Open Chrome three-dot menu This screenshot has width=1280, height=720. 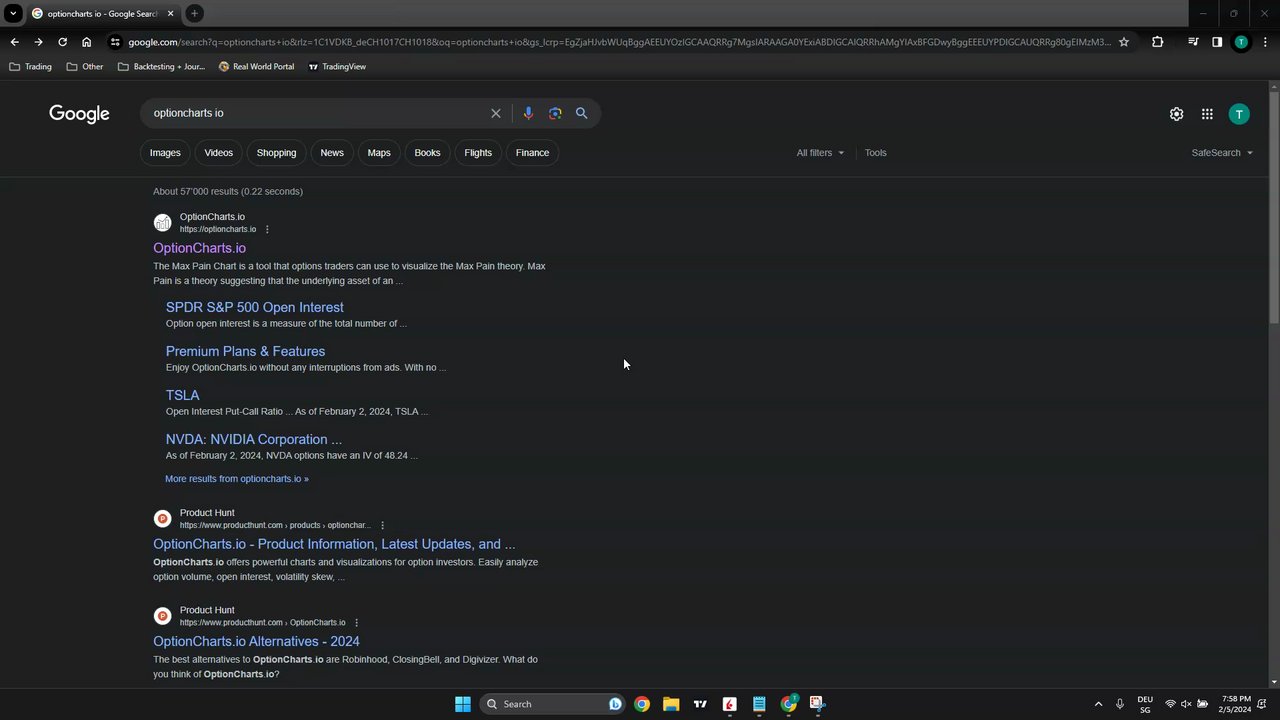click(x=1266, y=42)
